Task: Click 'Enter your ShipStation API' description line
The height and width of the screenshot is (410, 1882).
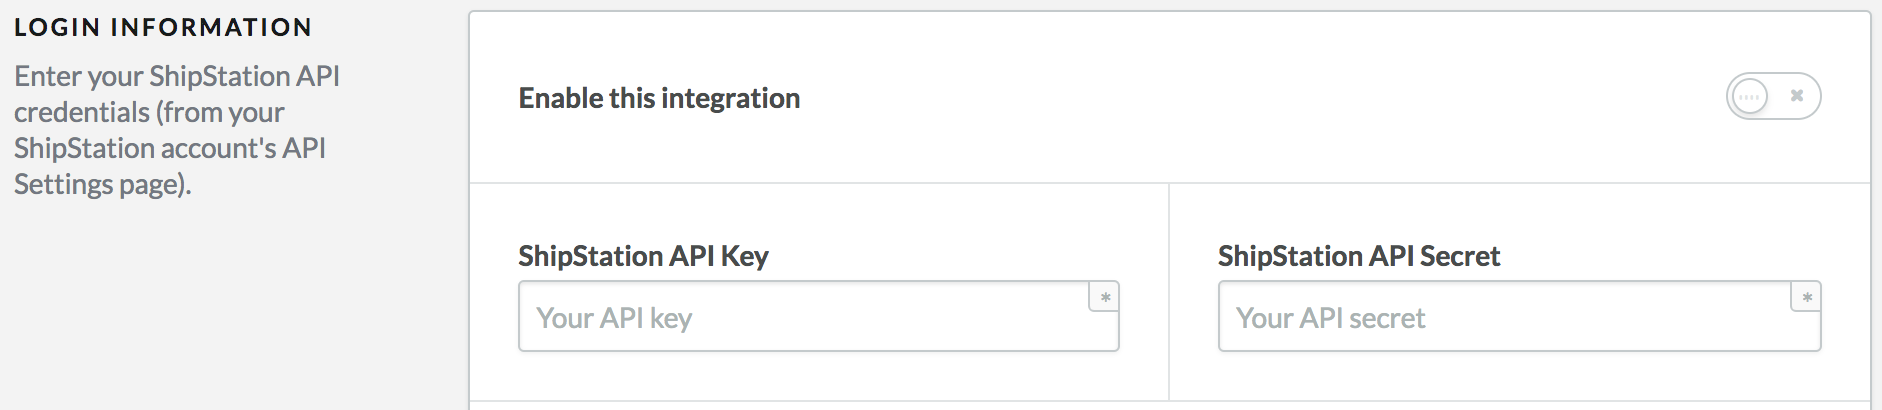Action: 177,76
